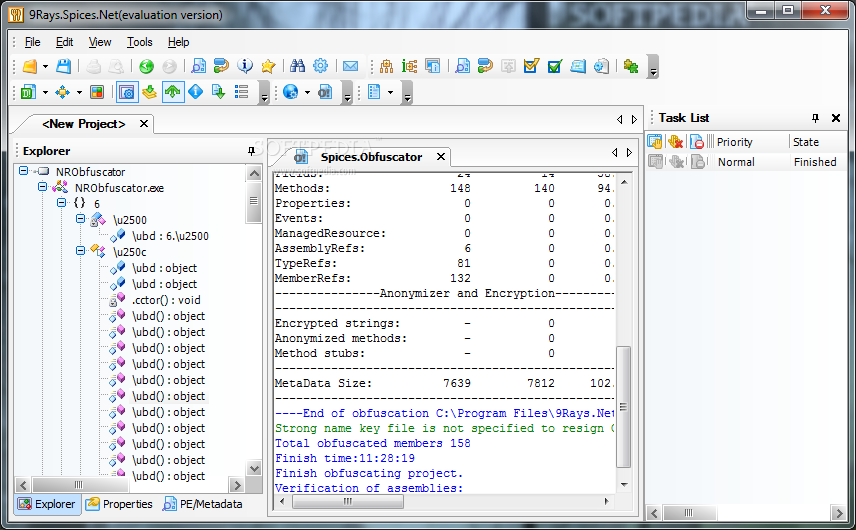This screenshot has height=530, width=856.
Task: Click the Task List red no-entry document icon
Action: (697, 142)
